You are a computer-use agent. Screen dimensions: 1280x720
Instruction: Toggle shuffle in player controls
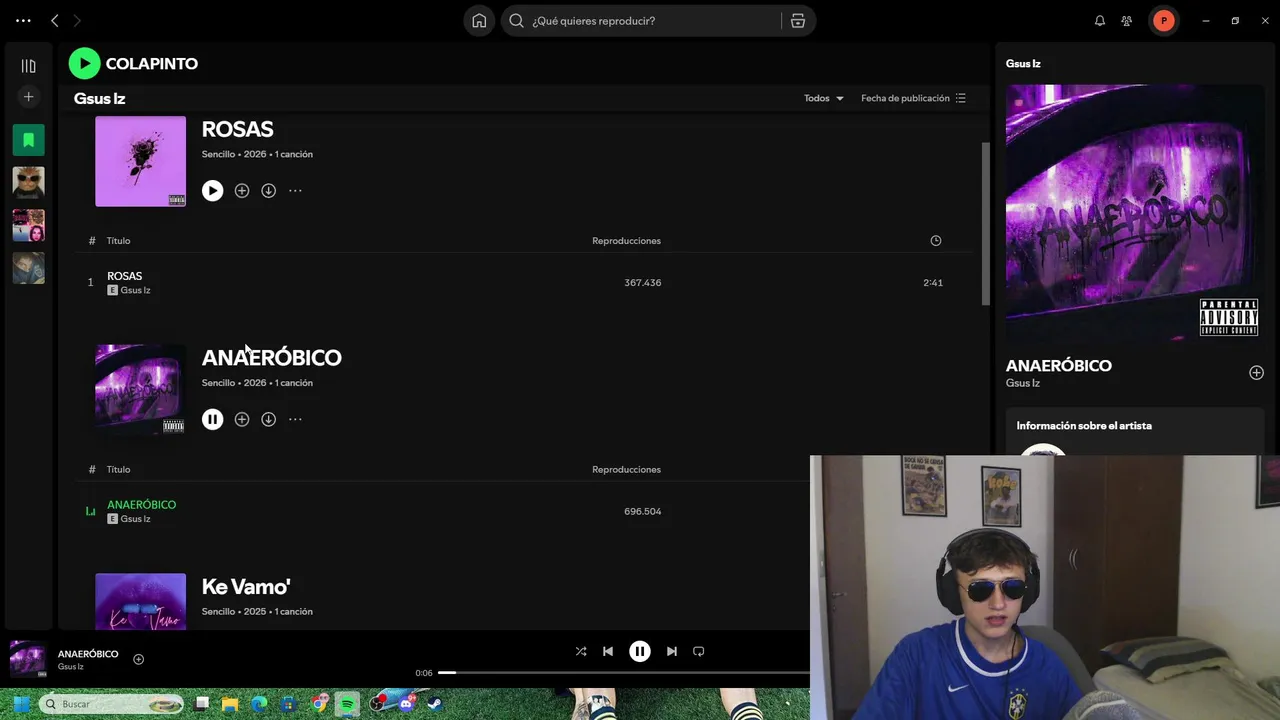[x=581, y=652]
